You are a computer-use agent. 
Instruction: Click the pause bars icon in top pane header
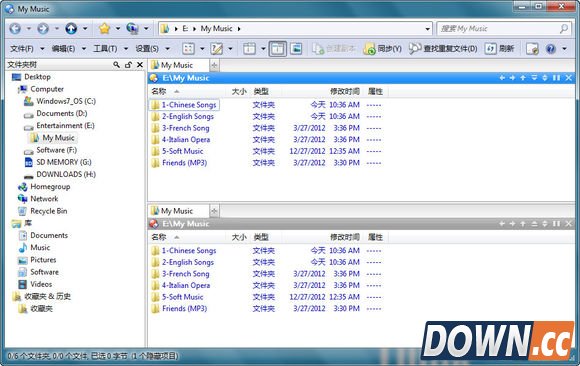click(556, 78)
